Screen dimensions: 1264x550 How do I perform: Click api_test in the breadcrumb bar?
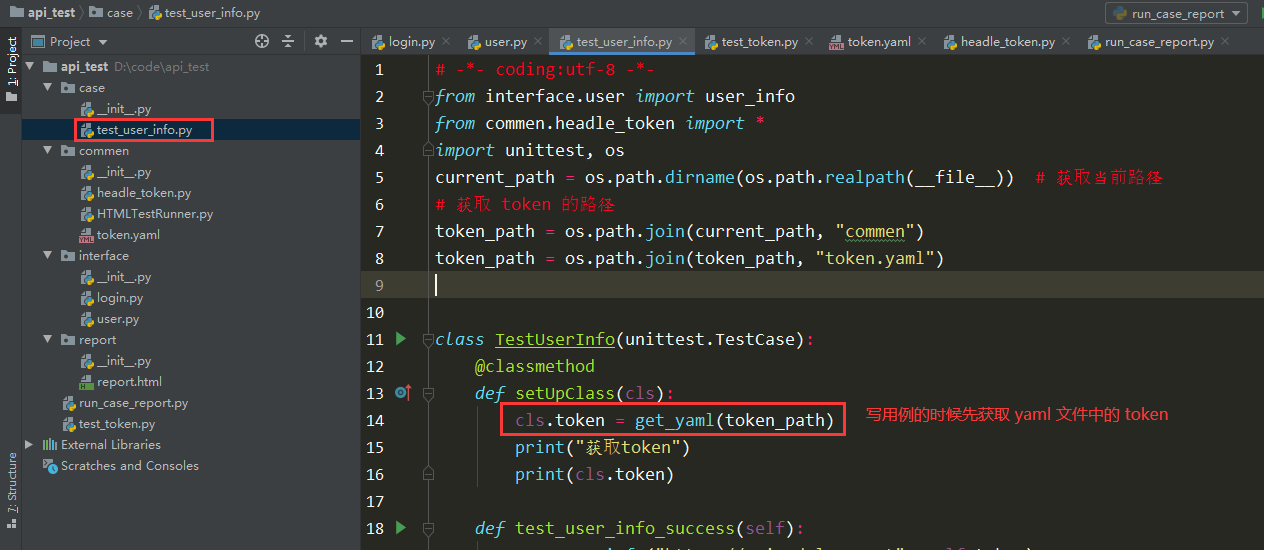coord(44,13)
